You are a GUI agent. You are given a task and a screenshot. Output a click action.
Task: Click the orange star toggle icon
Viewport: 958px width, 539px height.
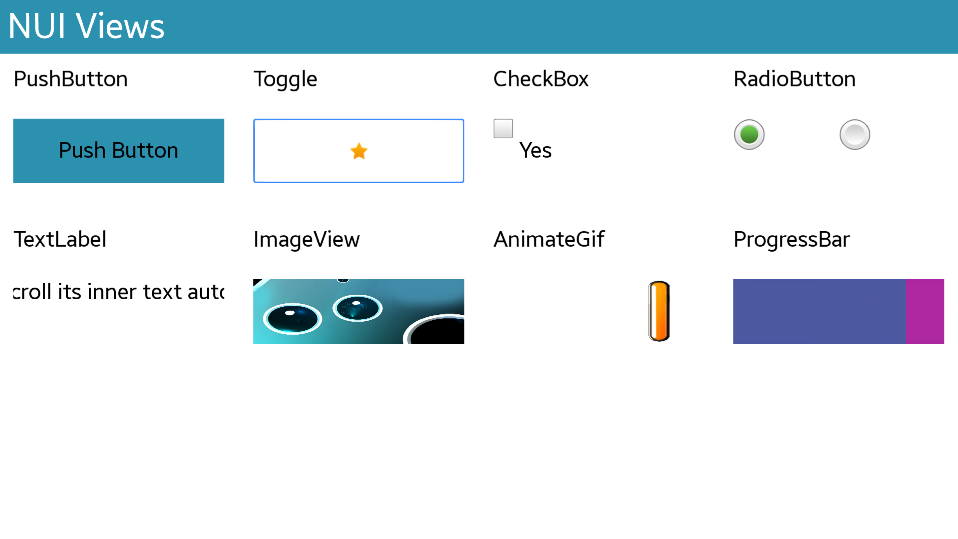(x=359, y=151)
